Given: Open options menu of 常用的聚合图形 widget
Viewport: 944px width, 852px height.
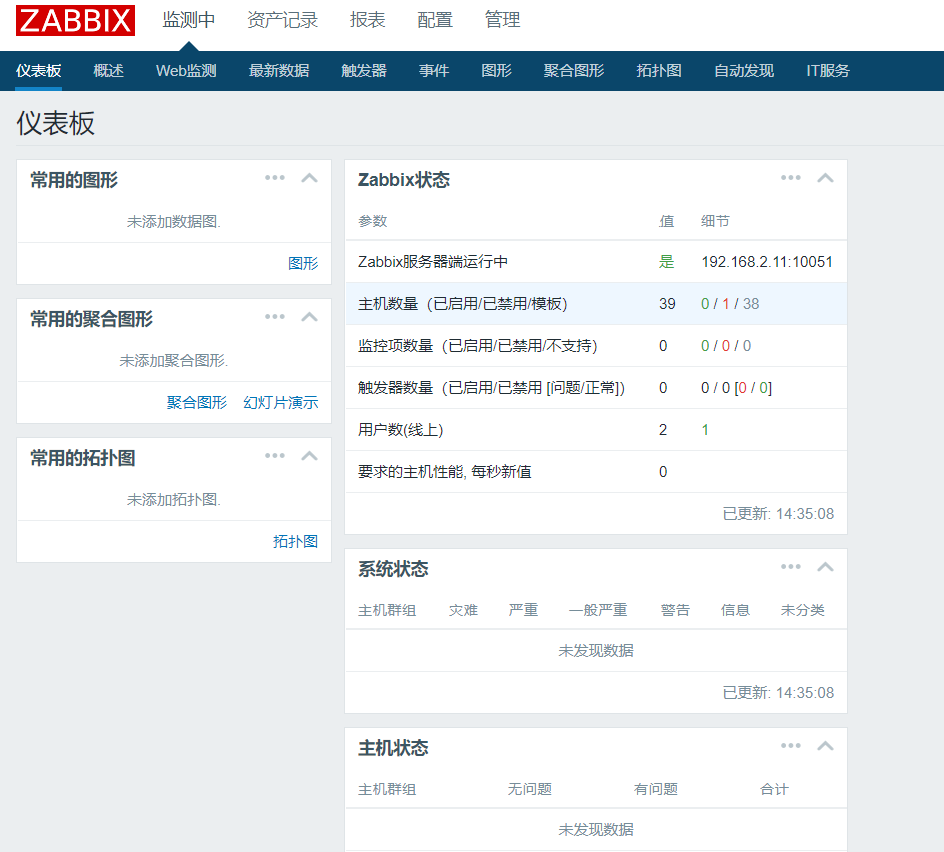Looking at the screenshot, I should 275,317.
